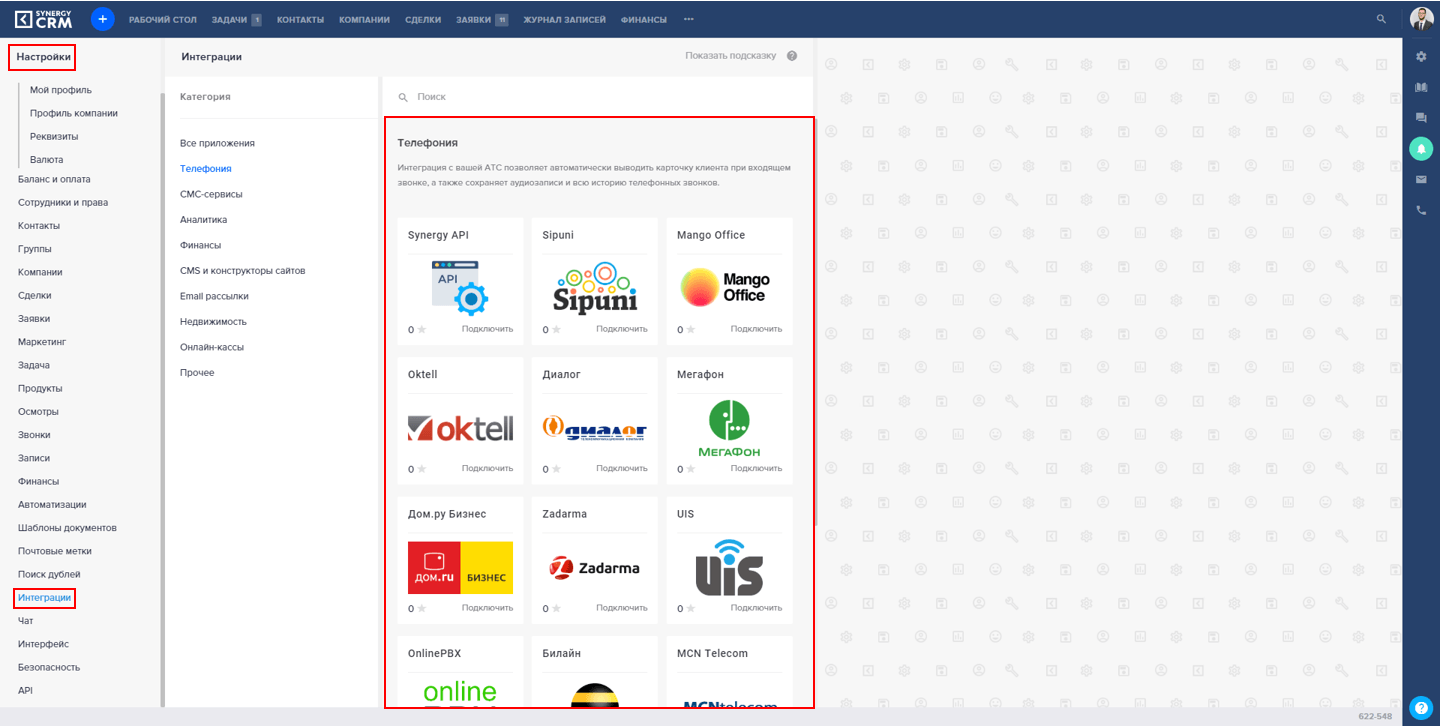
Task: Click the magnifier icon in the Поиск field
Action: coord(404,97)
